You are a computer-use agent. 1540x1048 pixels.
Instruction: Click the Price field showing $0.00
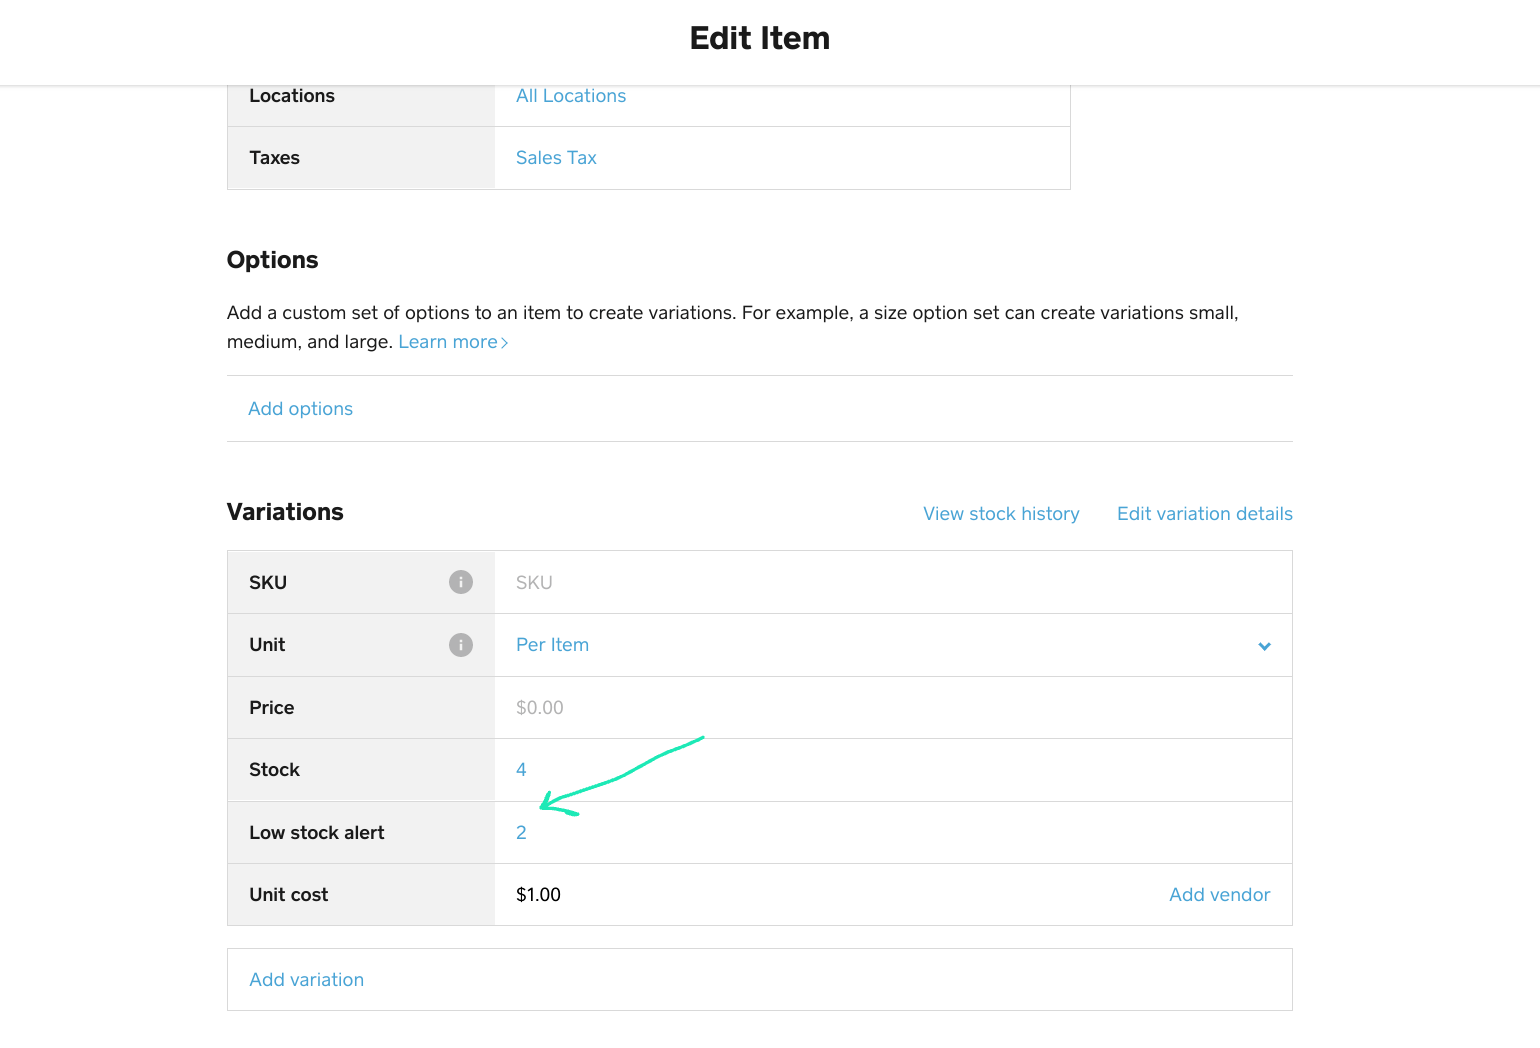tap(540, 708)
